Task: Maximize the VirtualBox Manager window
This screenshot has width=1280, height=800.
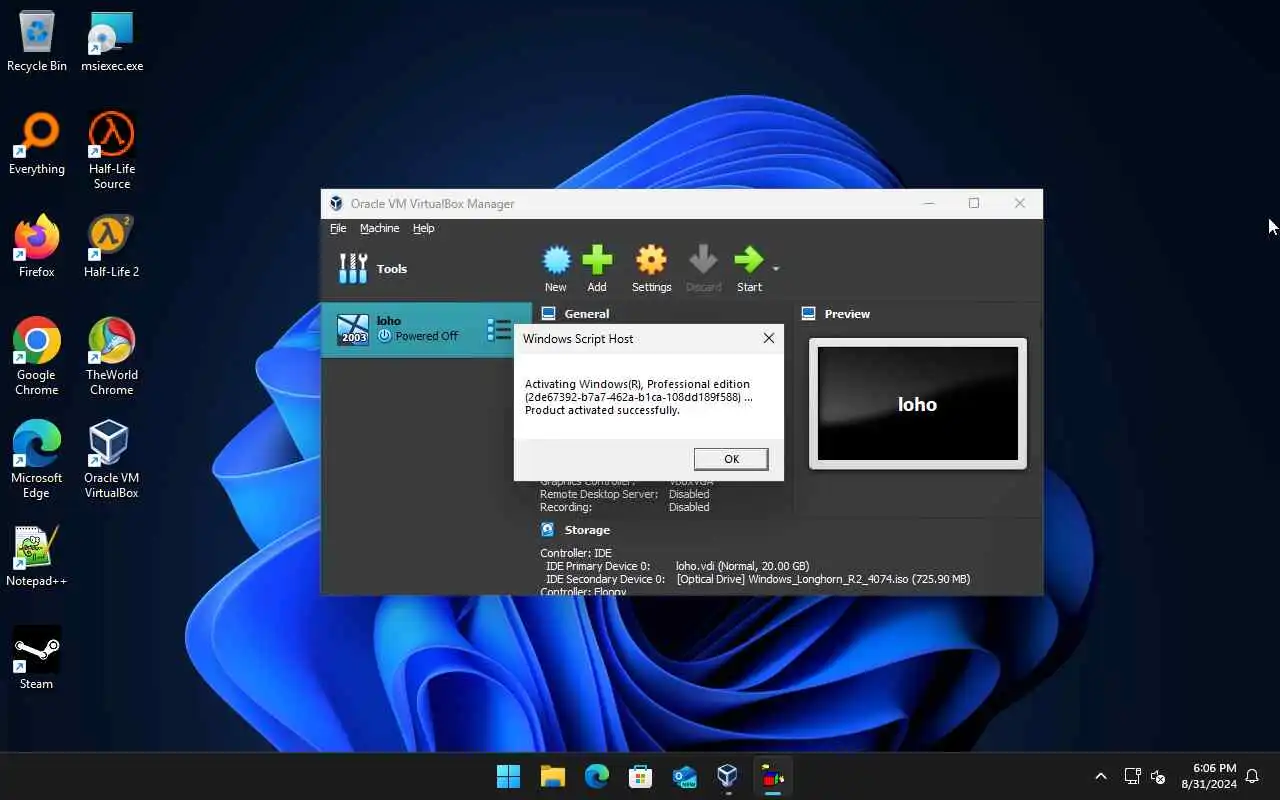Action: click(x=974, y=203)
